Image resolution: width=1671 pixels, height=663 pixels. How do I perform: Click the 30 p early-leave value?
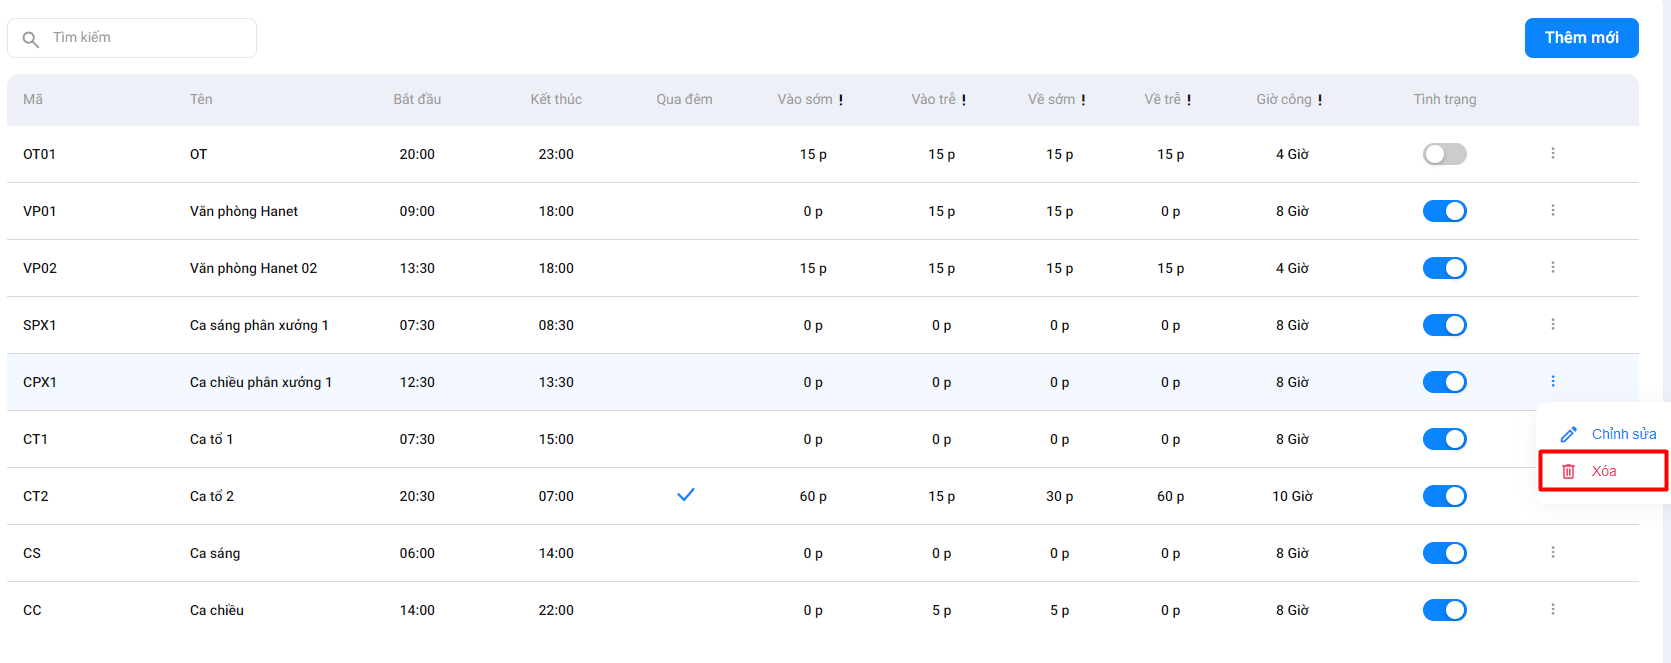coord(1060,496)
